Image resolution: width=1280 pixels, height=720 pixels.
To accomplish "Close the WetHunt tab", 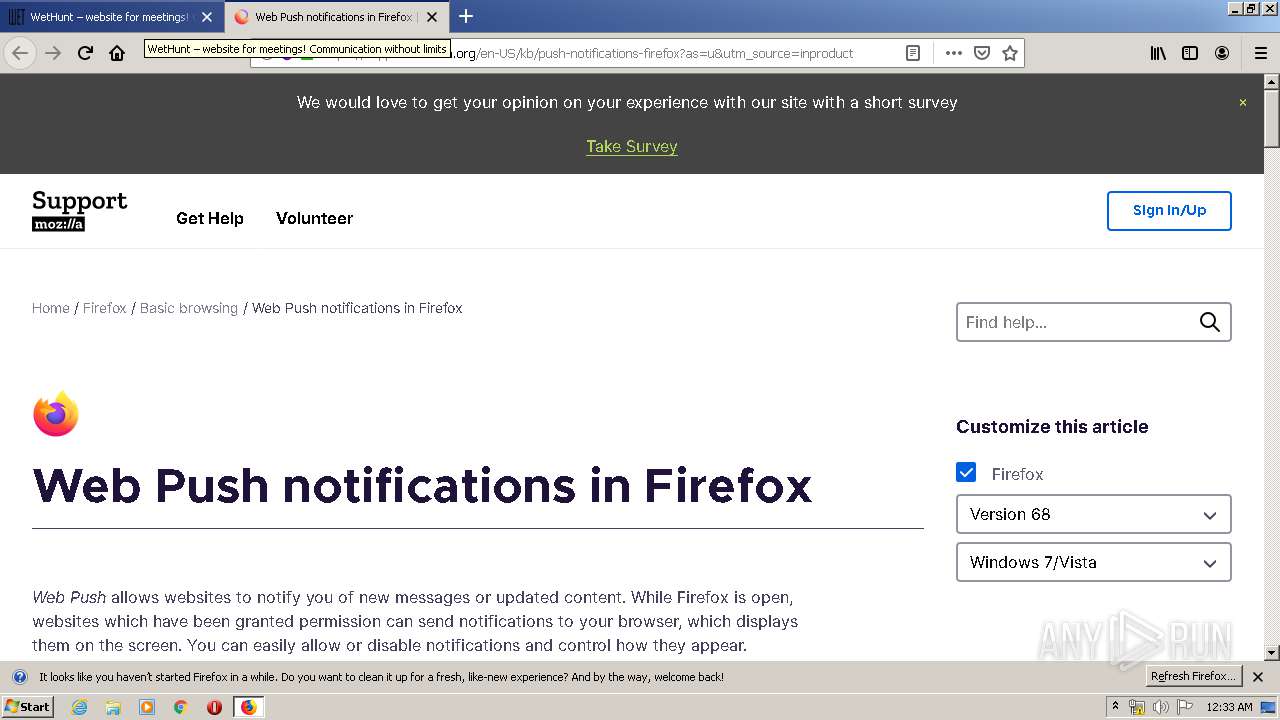I will (x=207, y=17).
